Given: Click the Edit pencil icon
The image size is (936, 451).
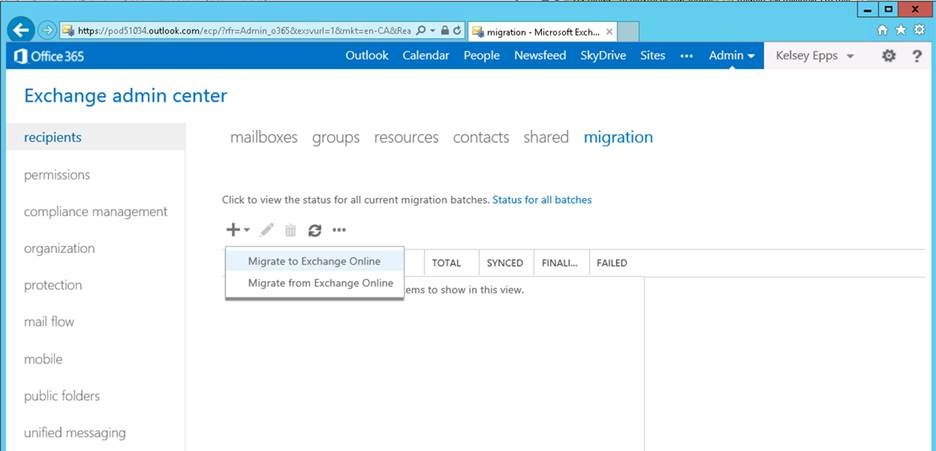Looking at the screenshot, I should click(x=267, y=230).
